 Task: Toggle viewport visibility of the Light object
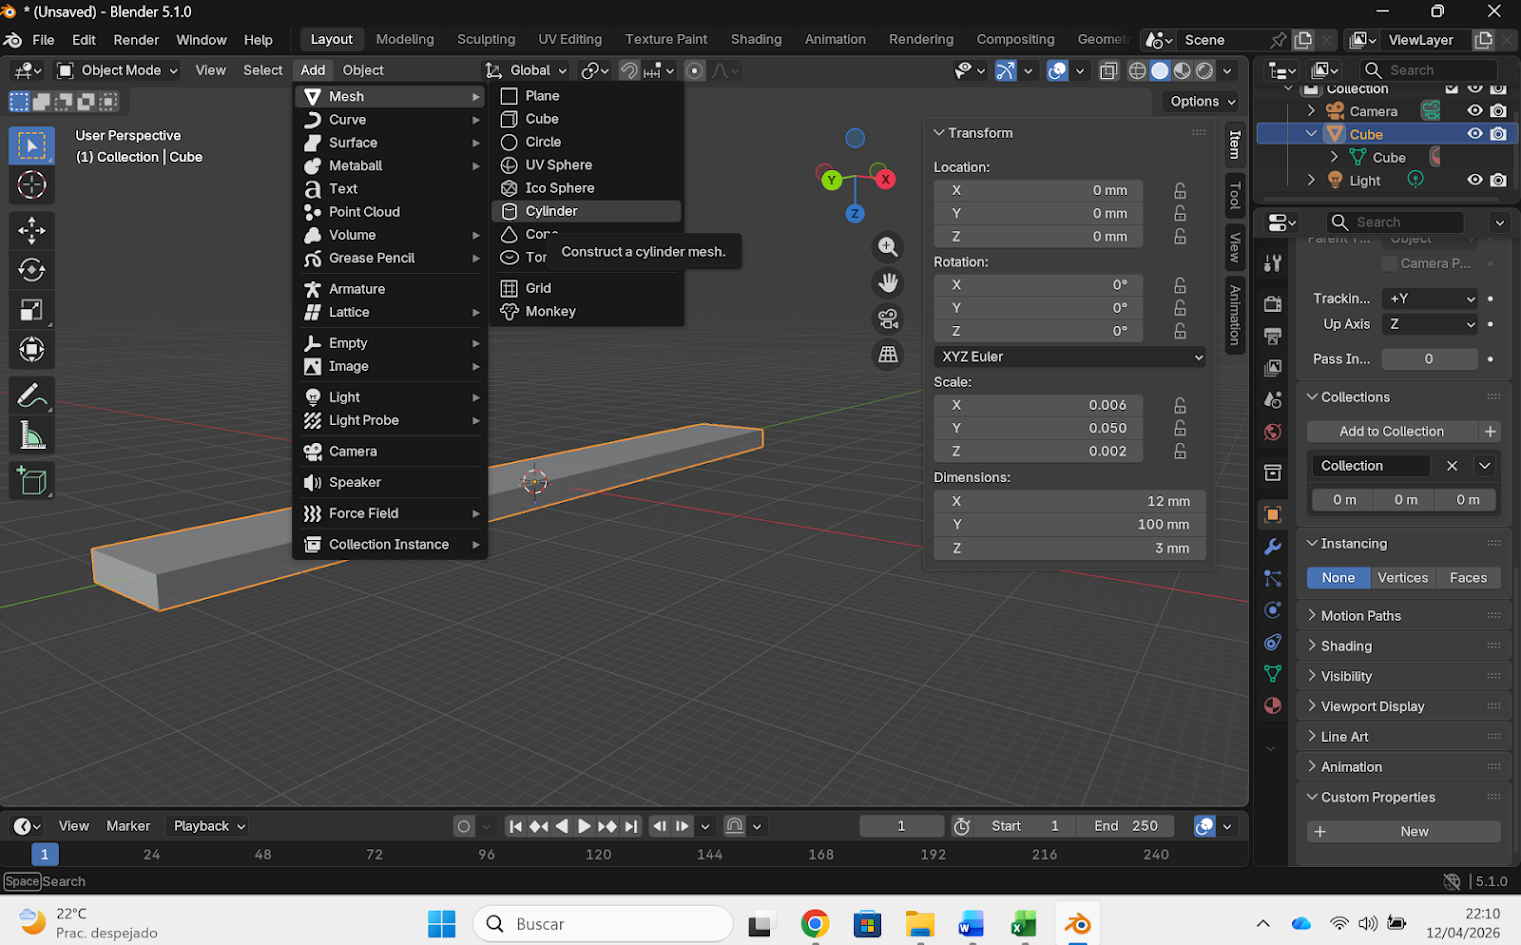tap(1475, 180)
